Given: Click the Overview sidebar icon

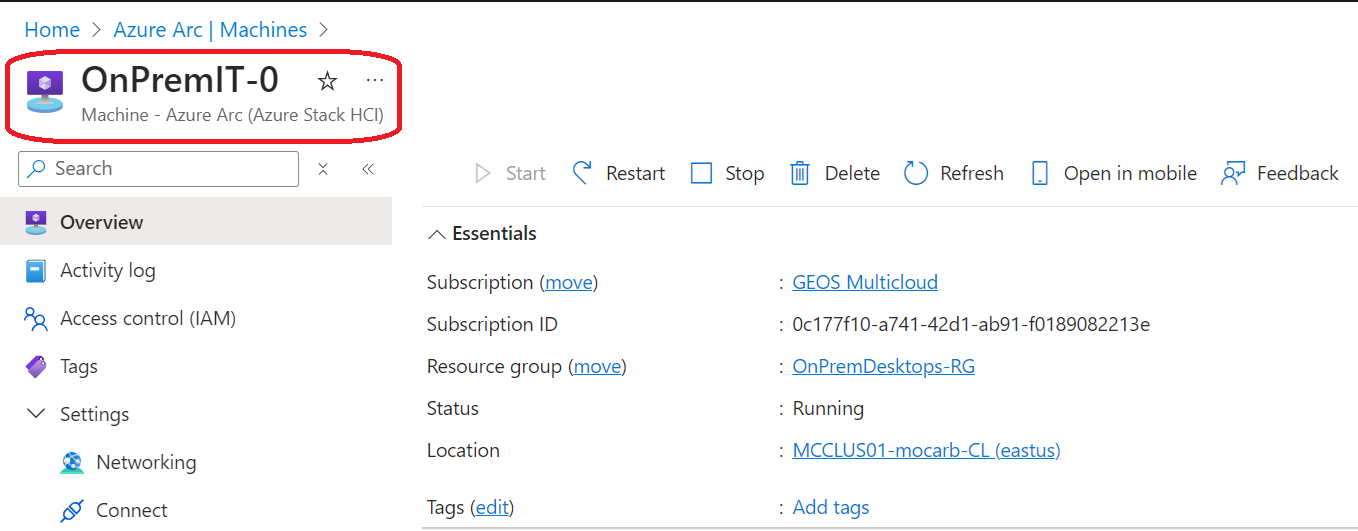Looking at the screenshot, I should (x=36, y=222).
